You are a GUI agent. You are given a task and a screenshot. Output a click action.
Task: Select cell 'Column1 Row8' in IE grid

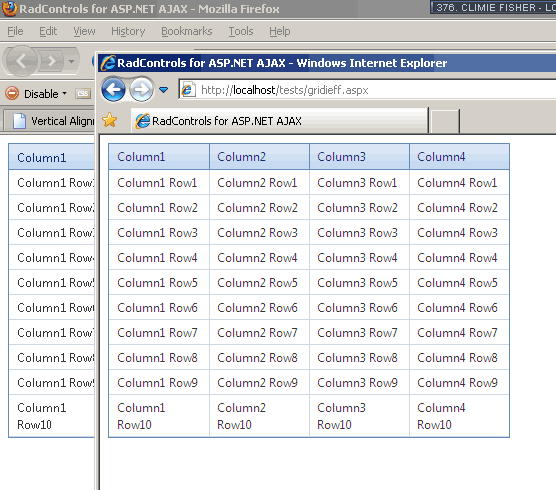coord(159,357)
